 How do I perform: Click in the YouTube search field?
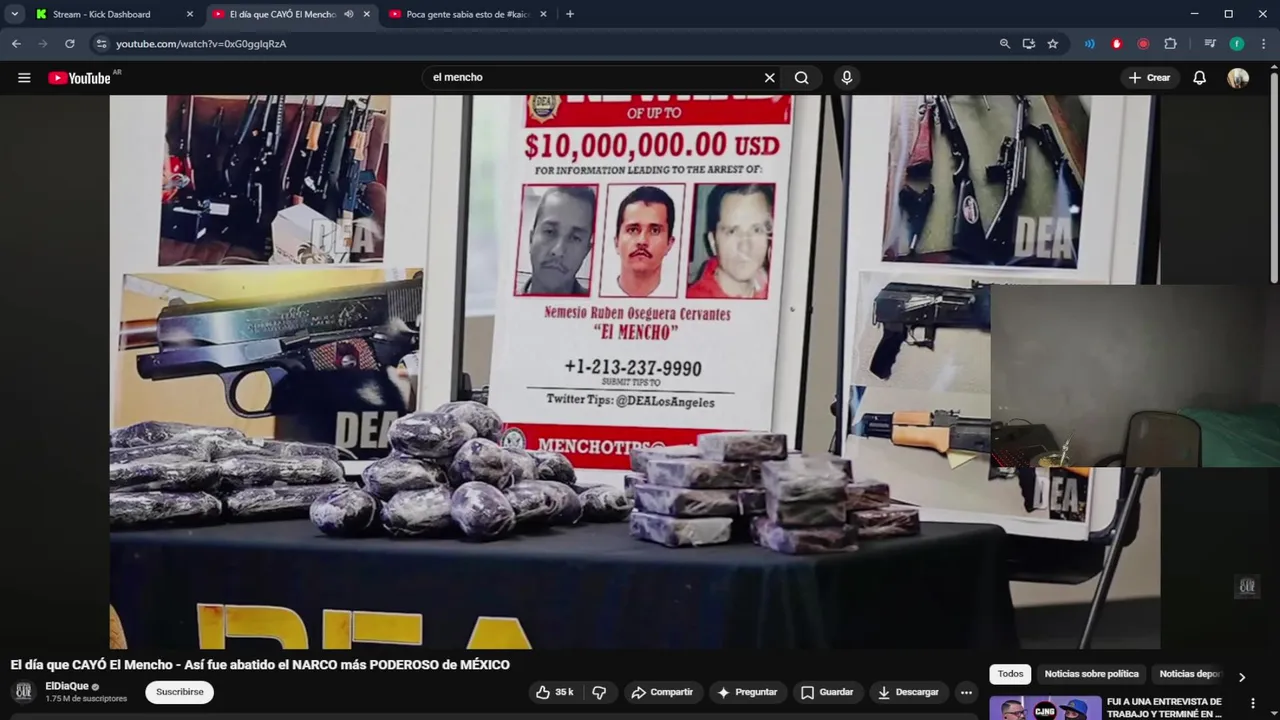tap(595, 78)
